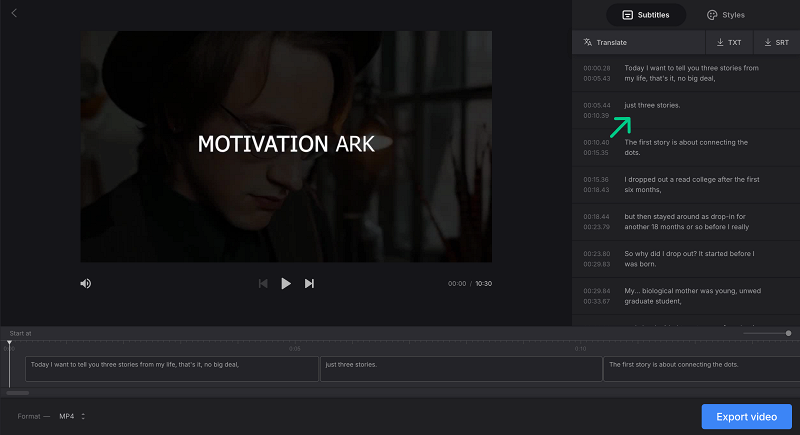Click end timestamp 00:29.83

(x=596, y=264)
